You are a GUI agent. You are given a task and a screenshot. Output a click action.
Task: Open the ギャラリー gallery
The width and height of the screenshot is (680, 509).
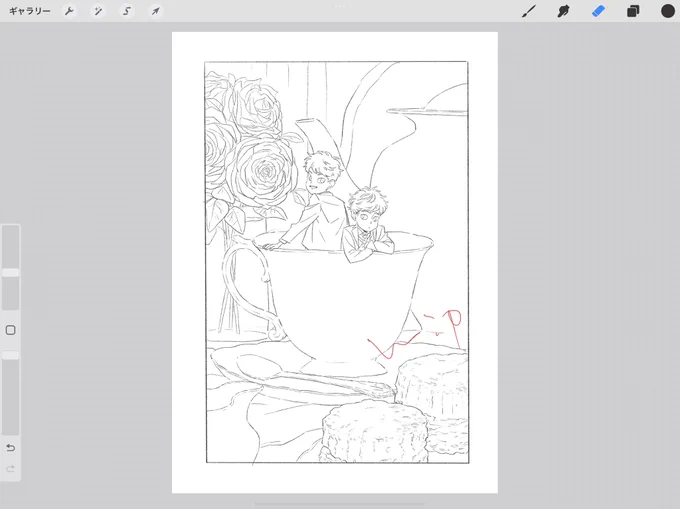coord(29,11)
